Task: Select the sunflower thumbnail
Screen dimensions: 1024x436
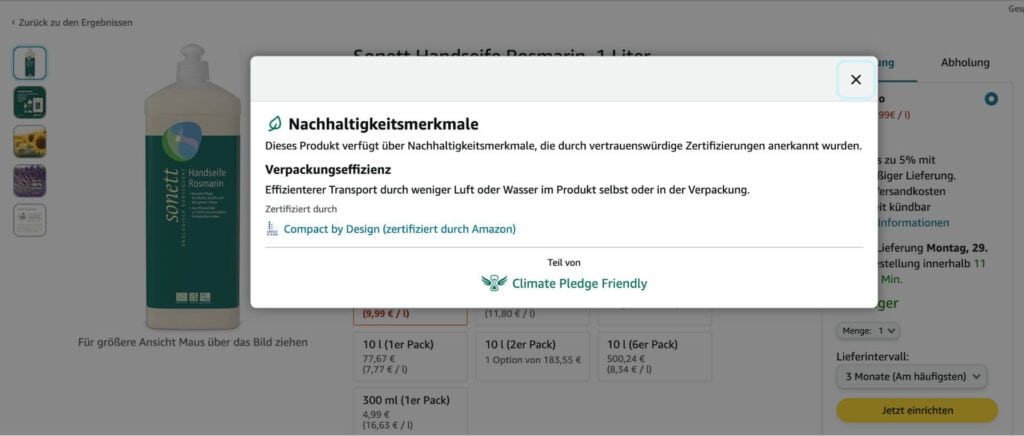Action: coord(30,142)
